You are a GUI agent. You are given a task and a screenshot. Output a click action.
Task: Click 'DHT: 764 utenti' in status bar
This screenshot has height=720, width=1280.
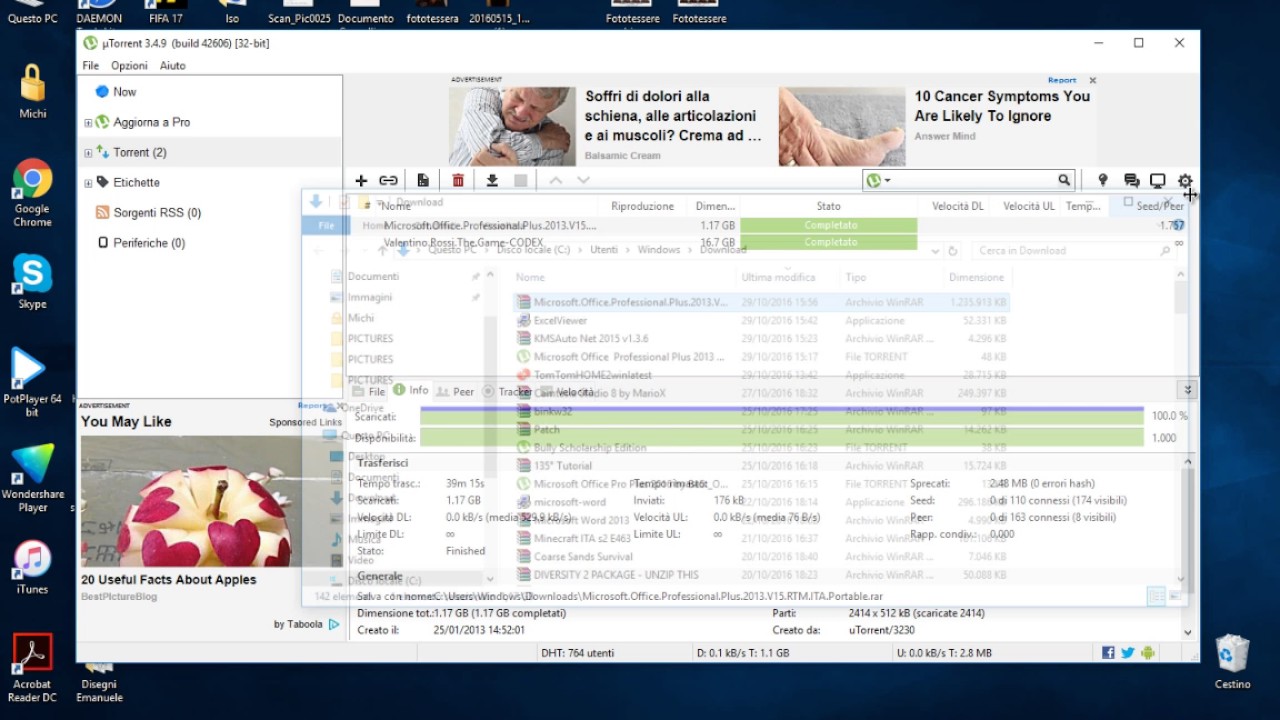coord(578,653)
